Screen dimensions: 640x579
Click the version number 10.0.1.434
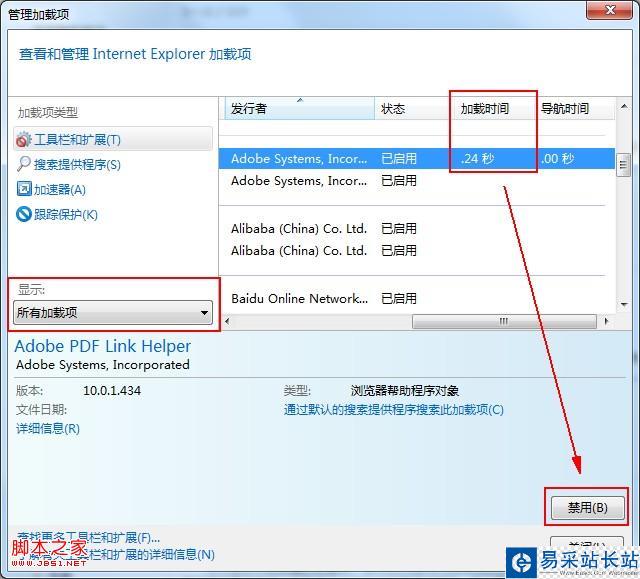click(112, 390)
